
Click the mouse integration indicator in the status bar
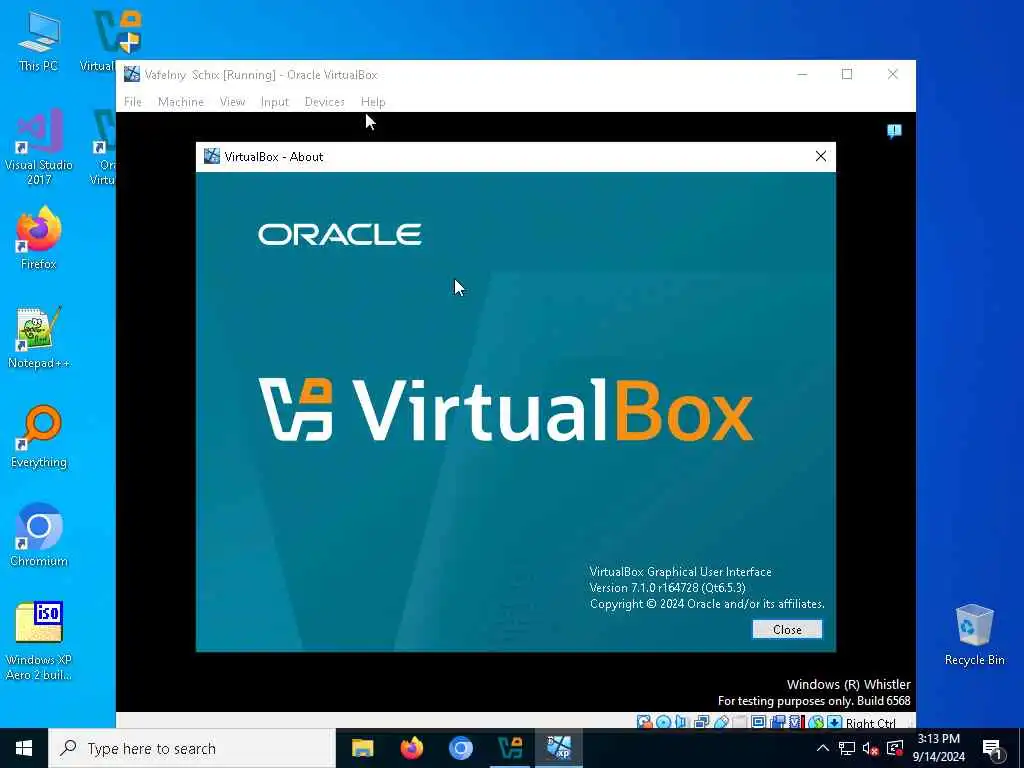tap(816, 722)
